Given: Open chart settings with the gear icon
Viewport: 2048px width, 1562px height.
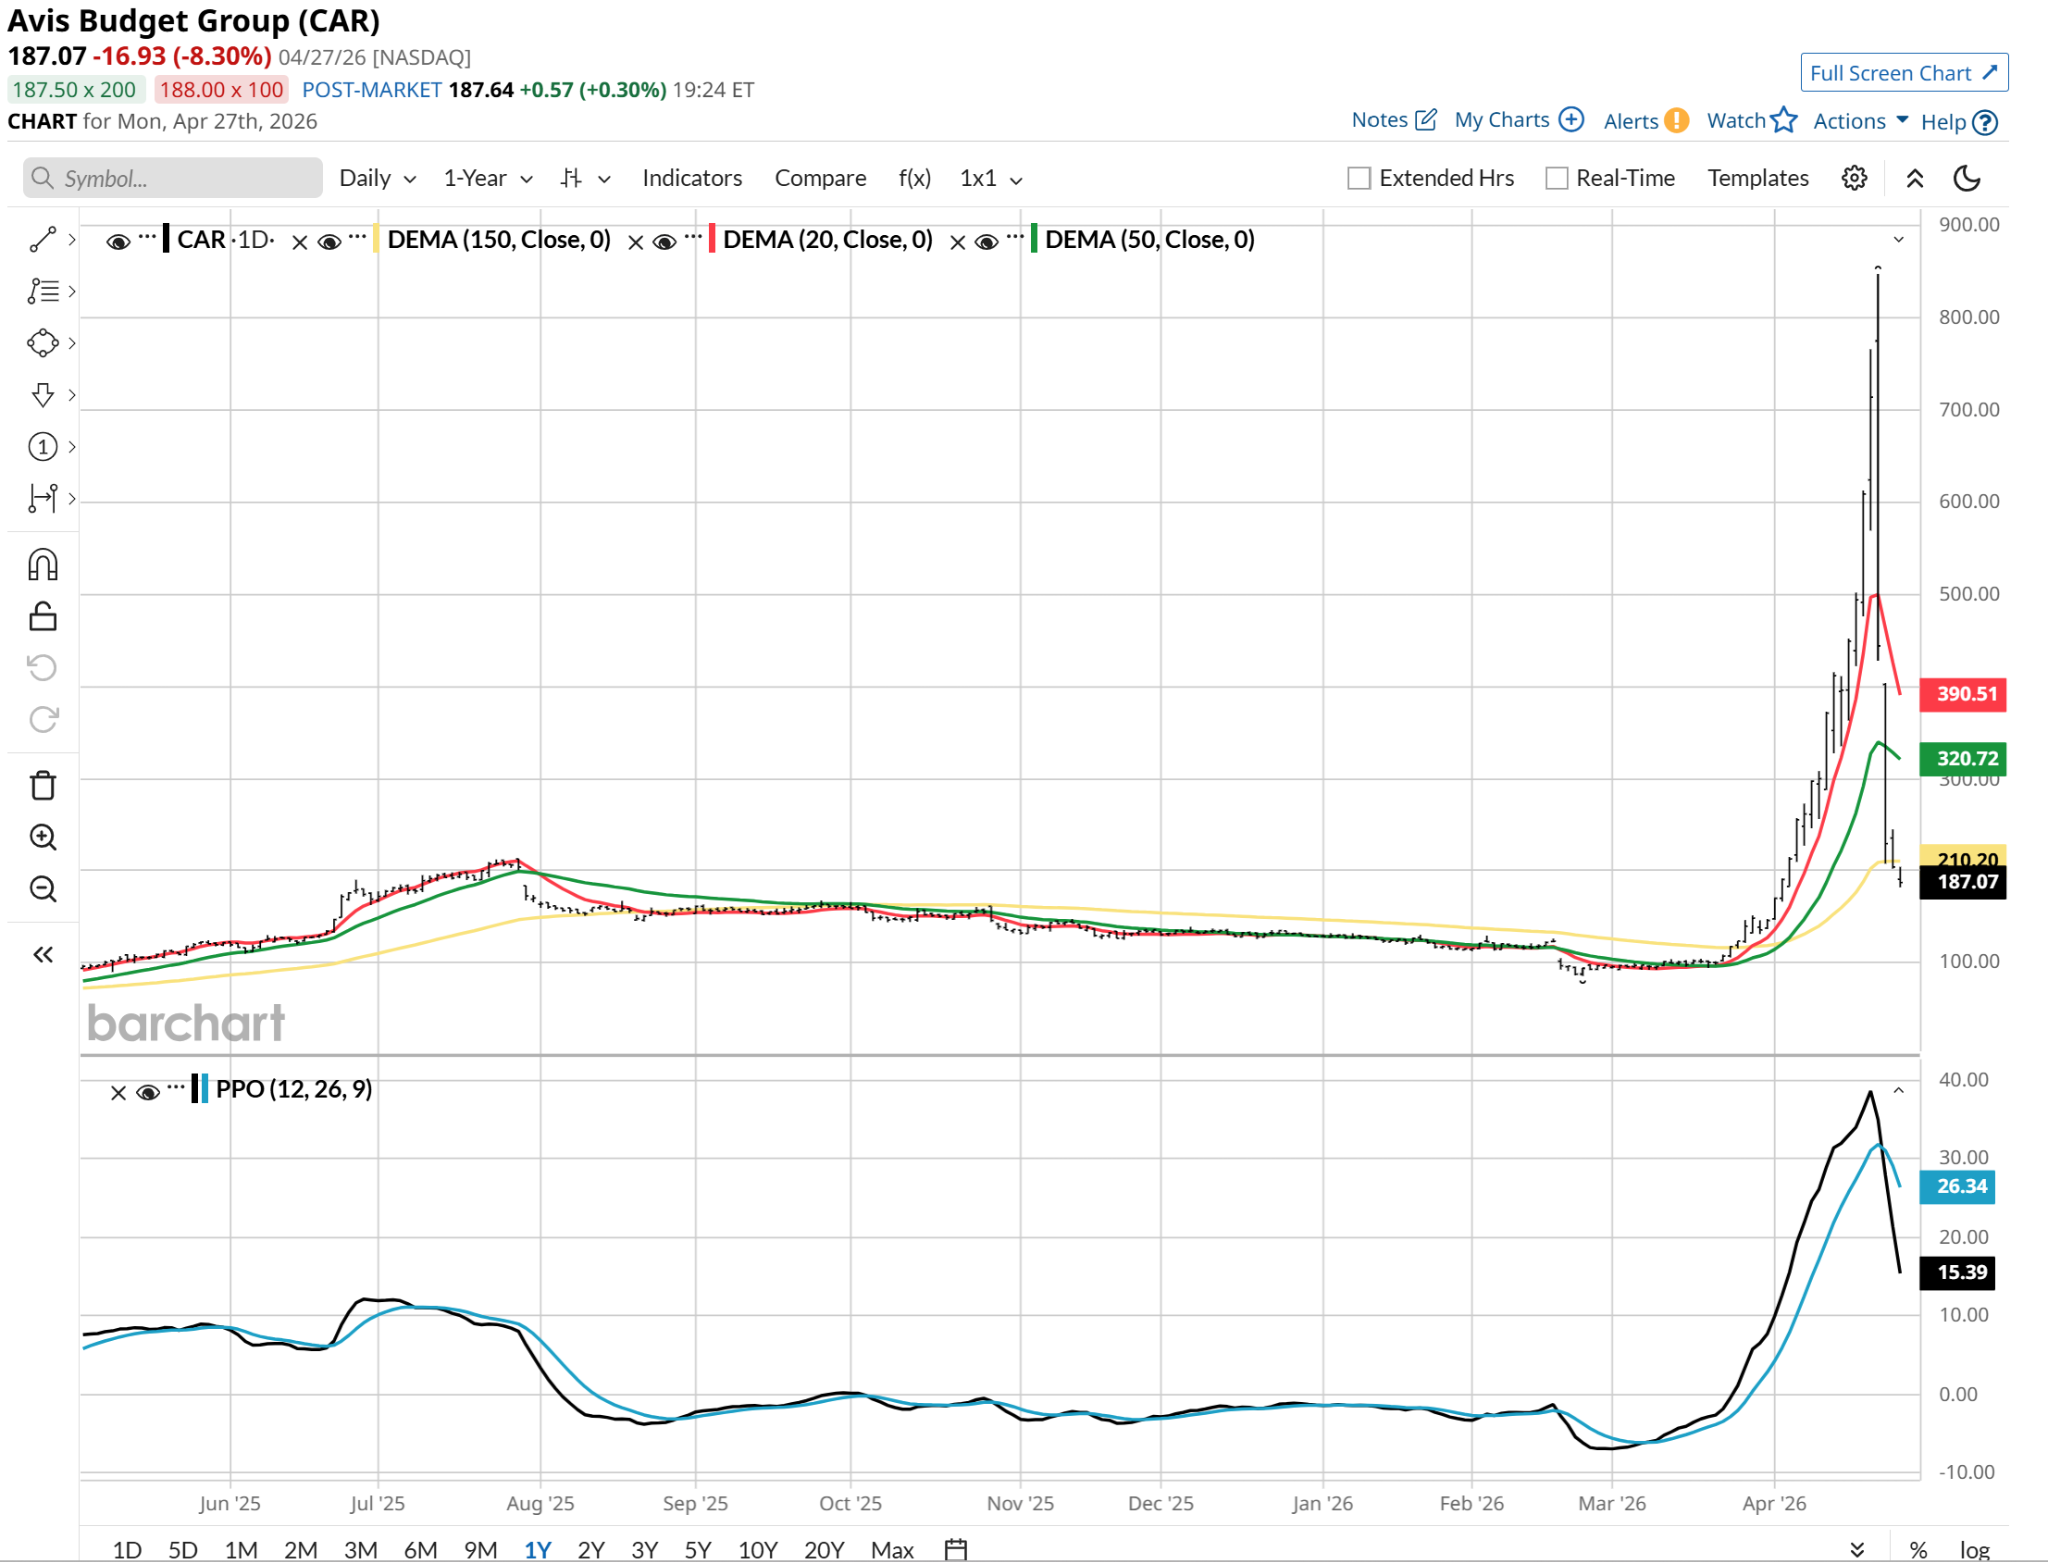Looking at the screenshot, I should pyautogui.click(x=1854, y=179).
